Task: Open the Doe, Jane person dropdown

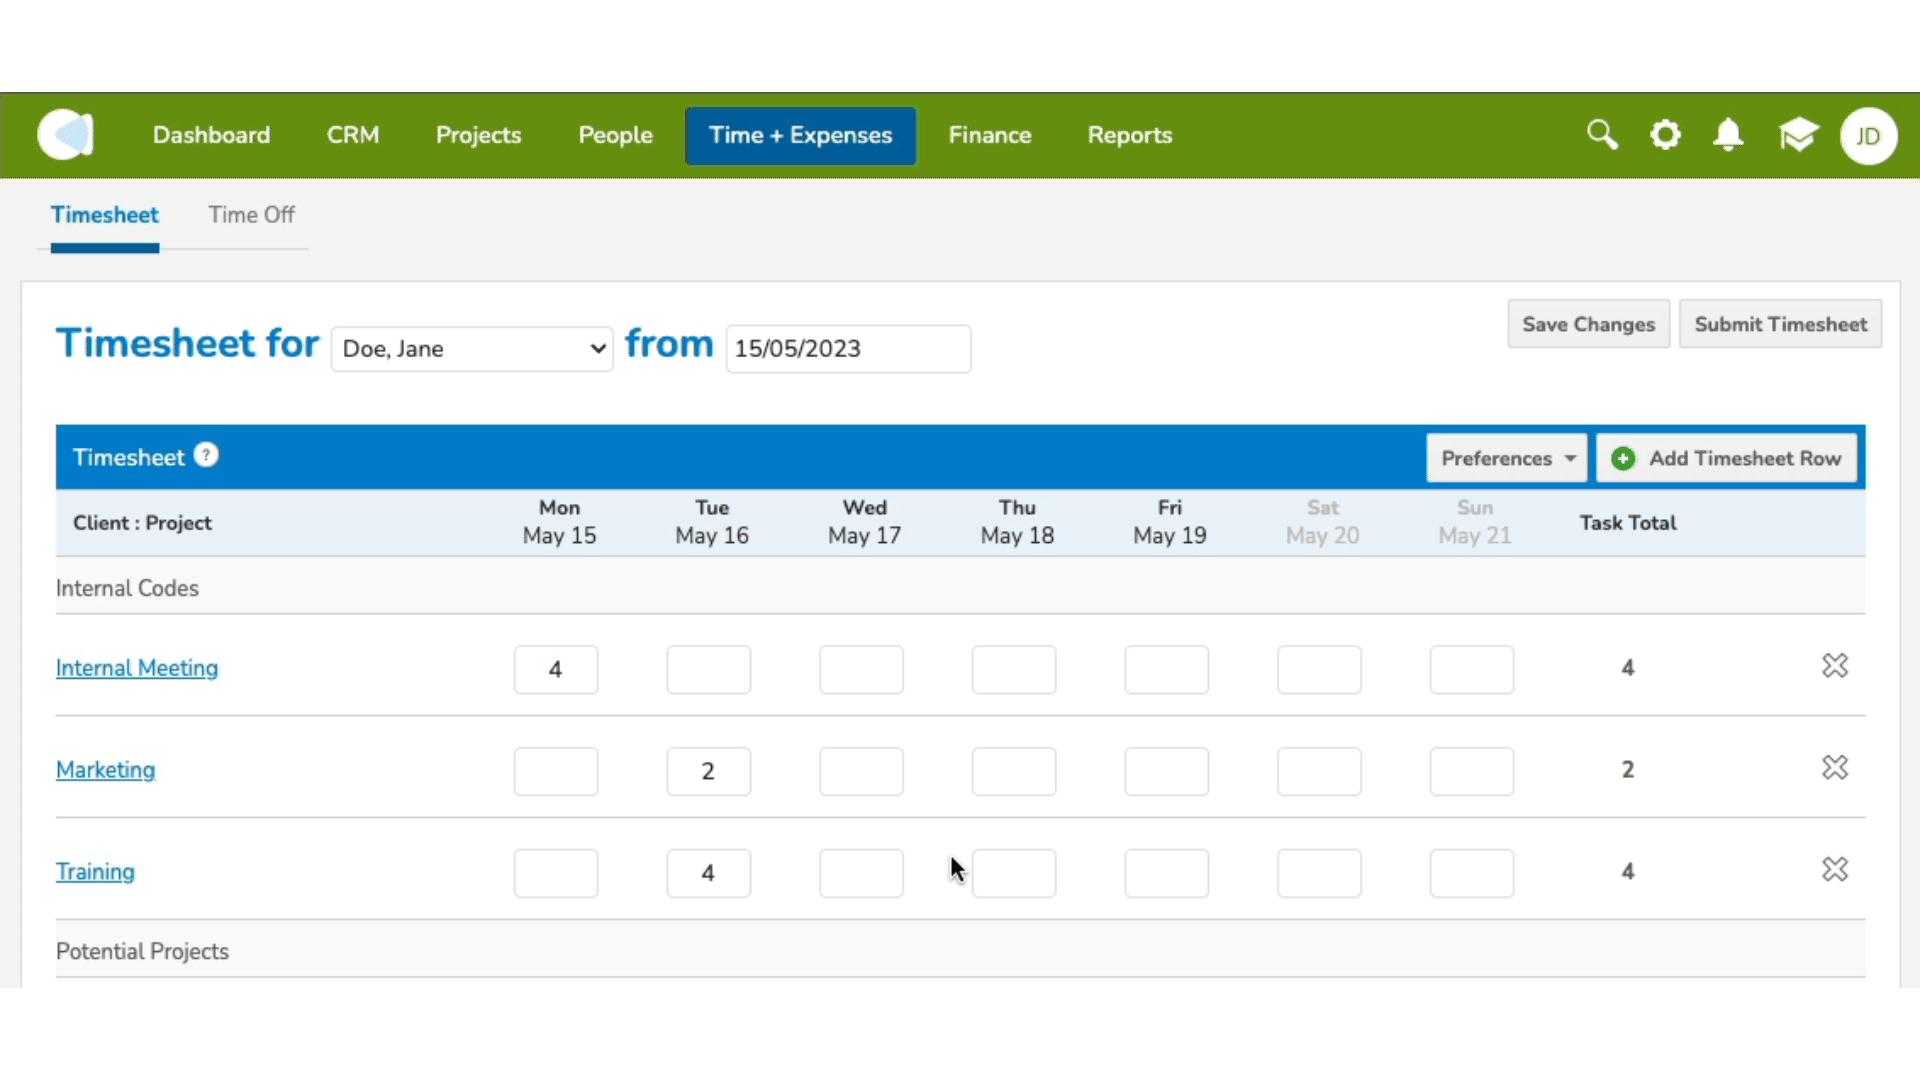Action: coord(472,349)
